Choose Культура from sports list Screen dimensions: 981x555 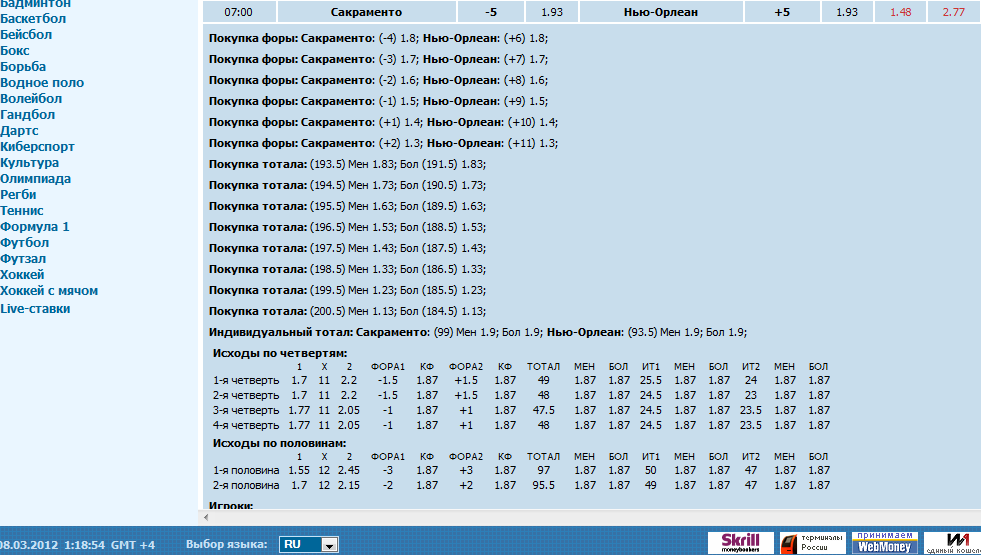(29, 163)
